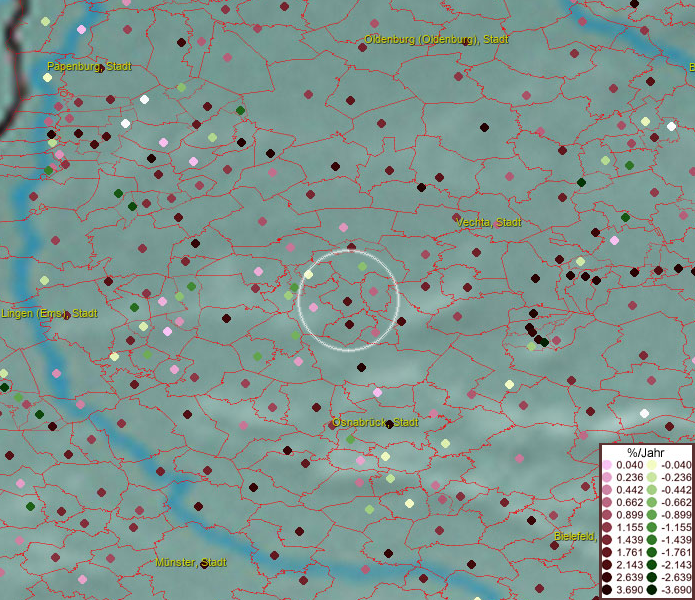Click the 0.662 legend value
The image size is (695, 600).
coord(629,503)
